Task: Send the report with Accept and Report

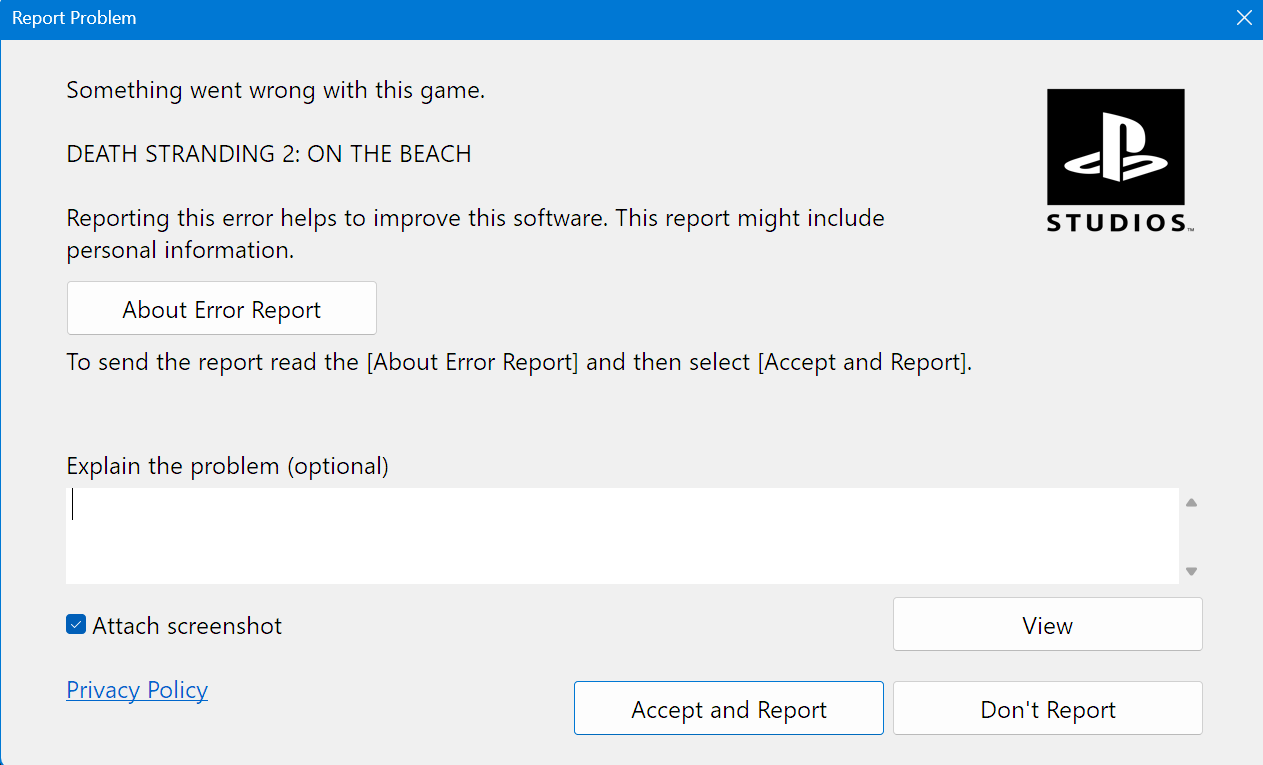Action: (x=728, y=709)
